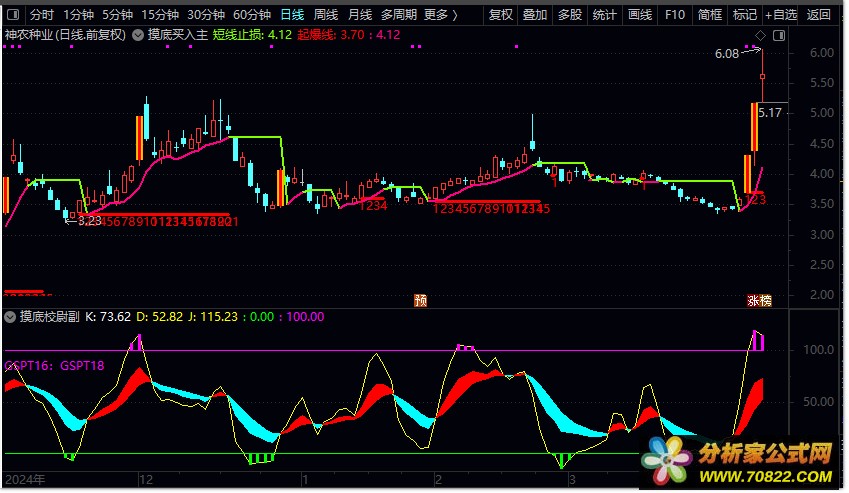849x493 pixels.
Task: Click the 预 forecast marker on chart
Action: pyautogui.click(x=420, y=300)
